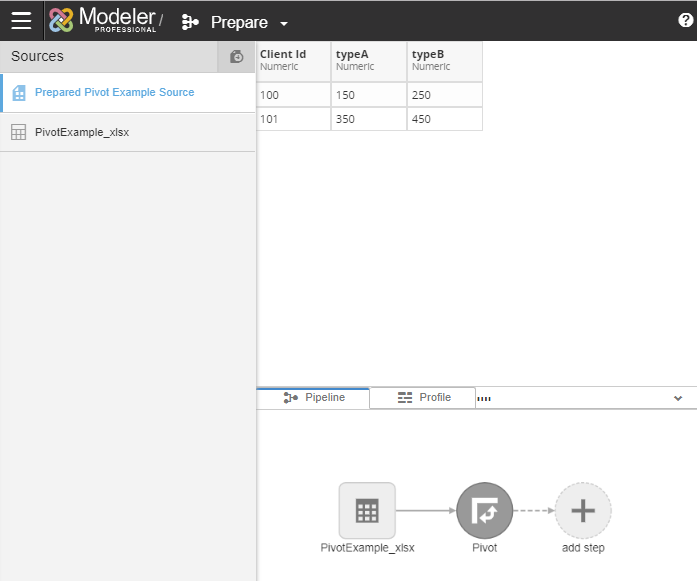Select PivotExample_xlsx in Sources list

81,132
